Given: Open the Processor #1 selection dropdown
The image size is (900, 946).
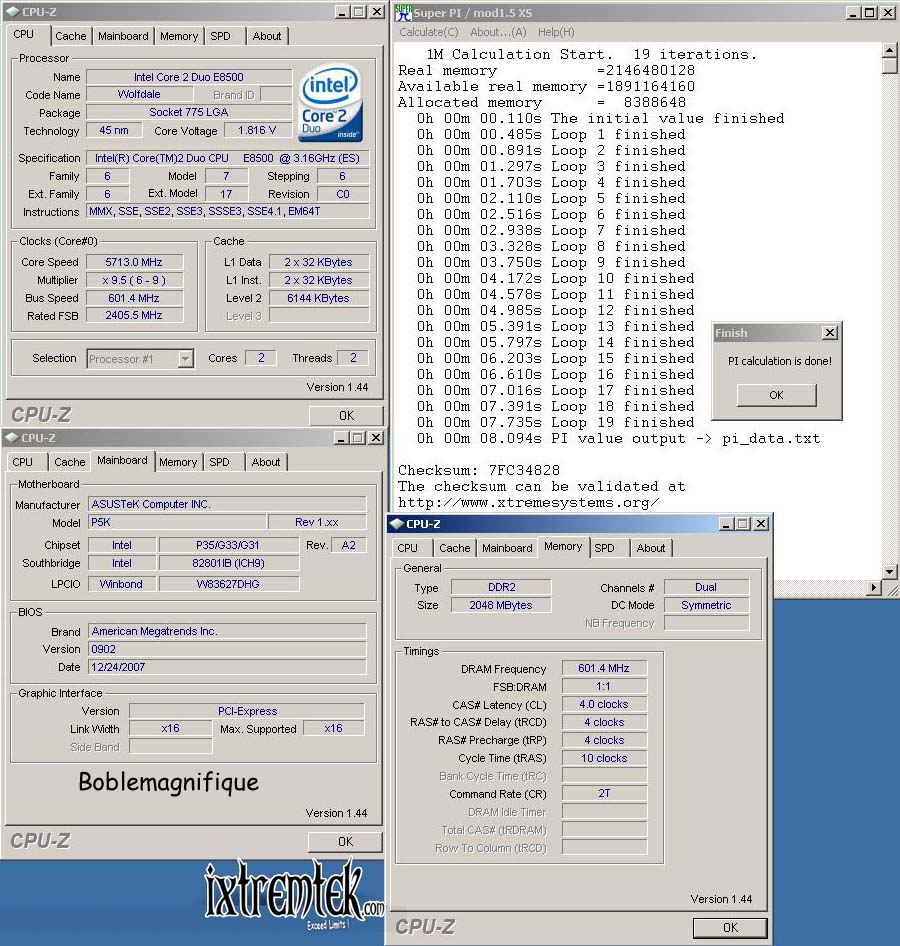Looking at the screenshot, I should point(186,359).
